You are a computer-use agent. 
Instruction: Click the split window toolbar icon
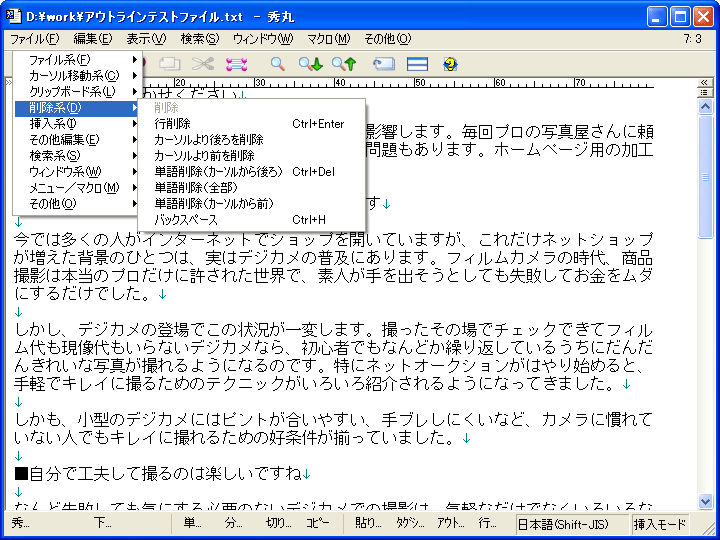click(417, 64)
